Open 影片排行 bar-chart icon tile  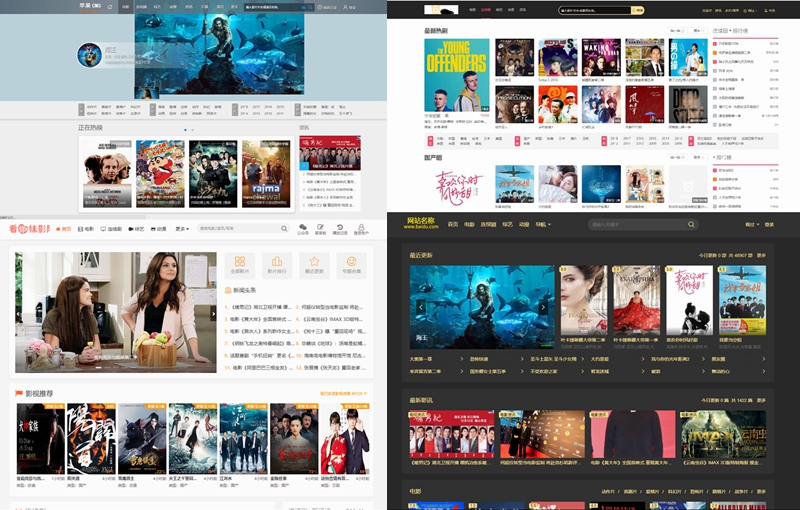click(277, 265)
